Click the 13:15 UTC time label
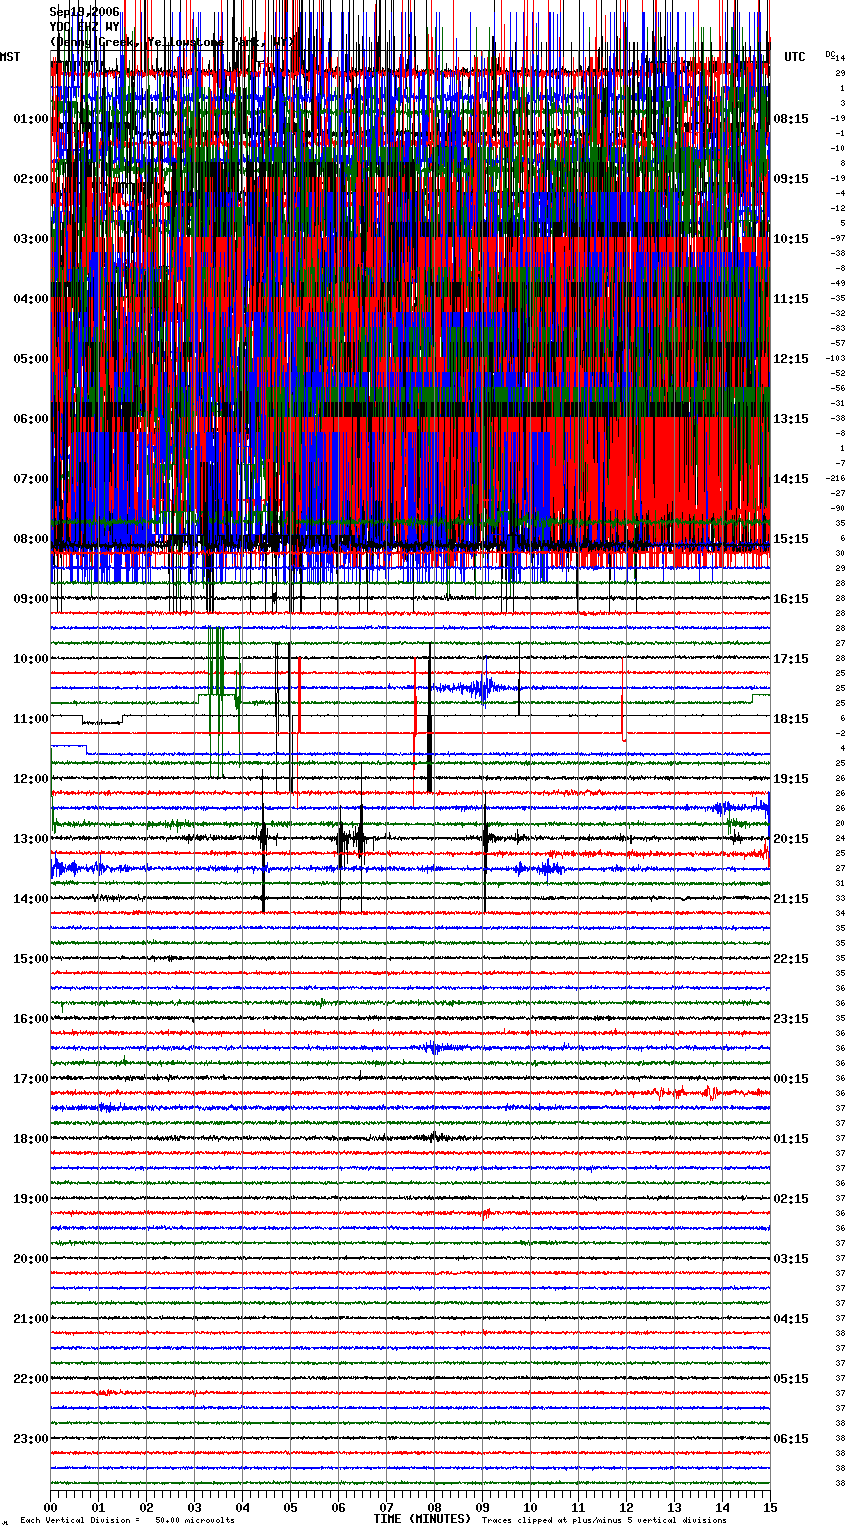 791,419
